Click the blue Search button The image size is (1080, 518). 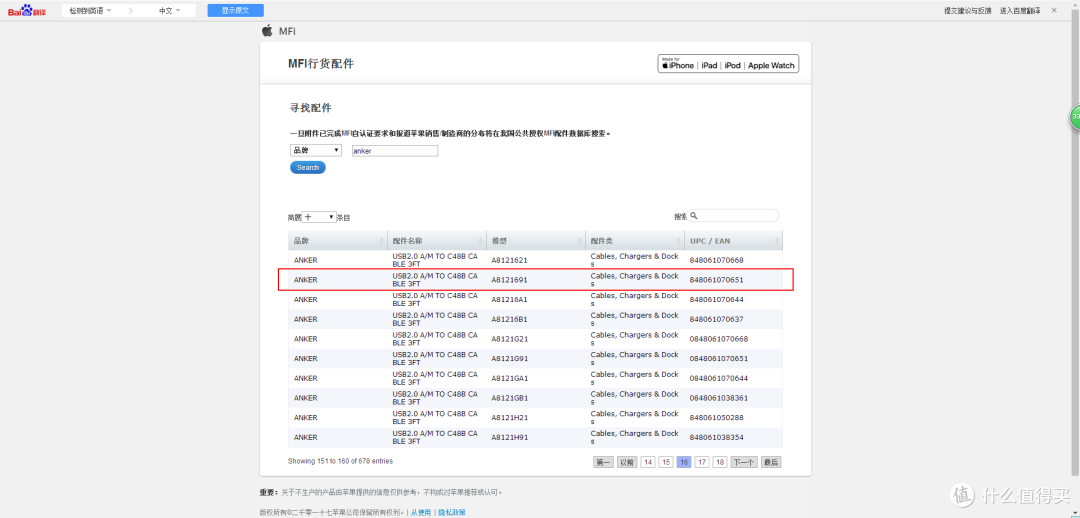(x=308, y=167)
